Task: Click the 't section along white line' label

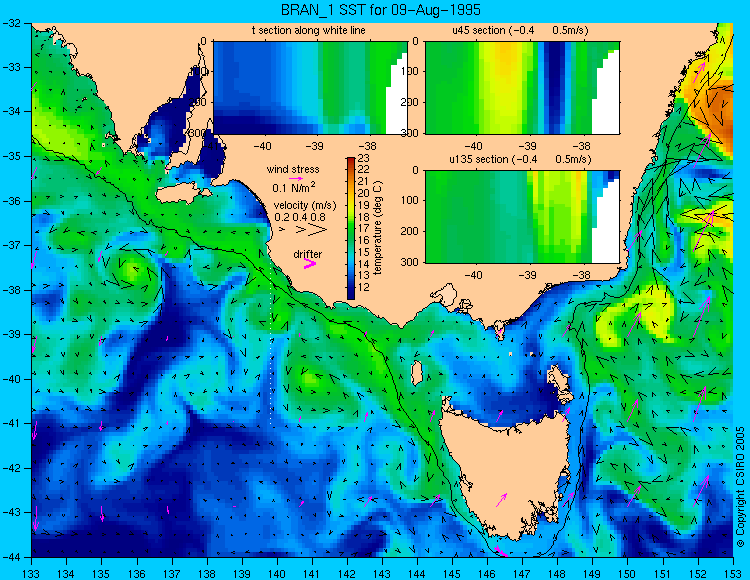Action: pos(309,31)
